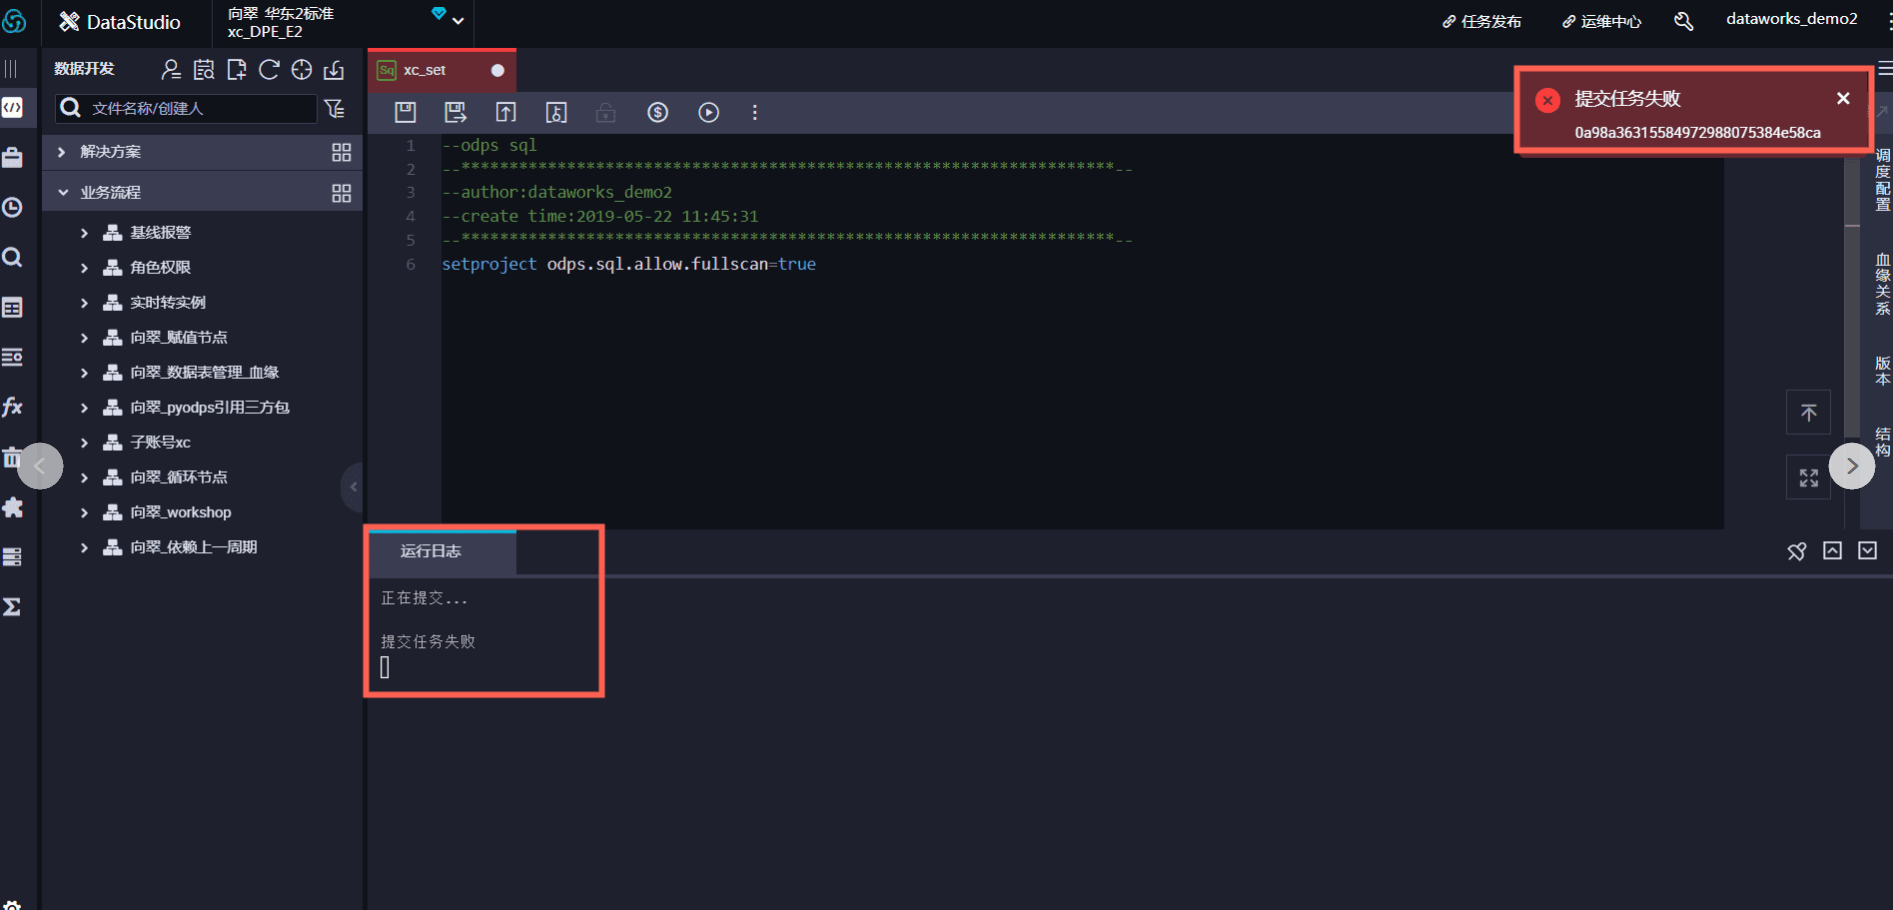The image size is (1893, 910).
Task: Click the grid view icon beside 业务流程
Action: [341, 193]
